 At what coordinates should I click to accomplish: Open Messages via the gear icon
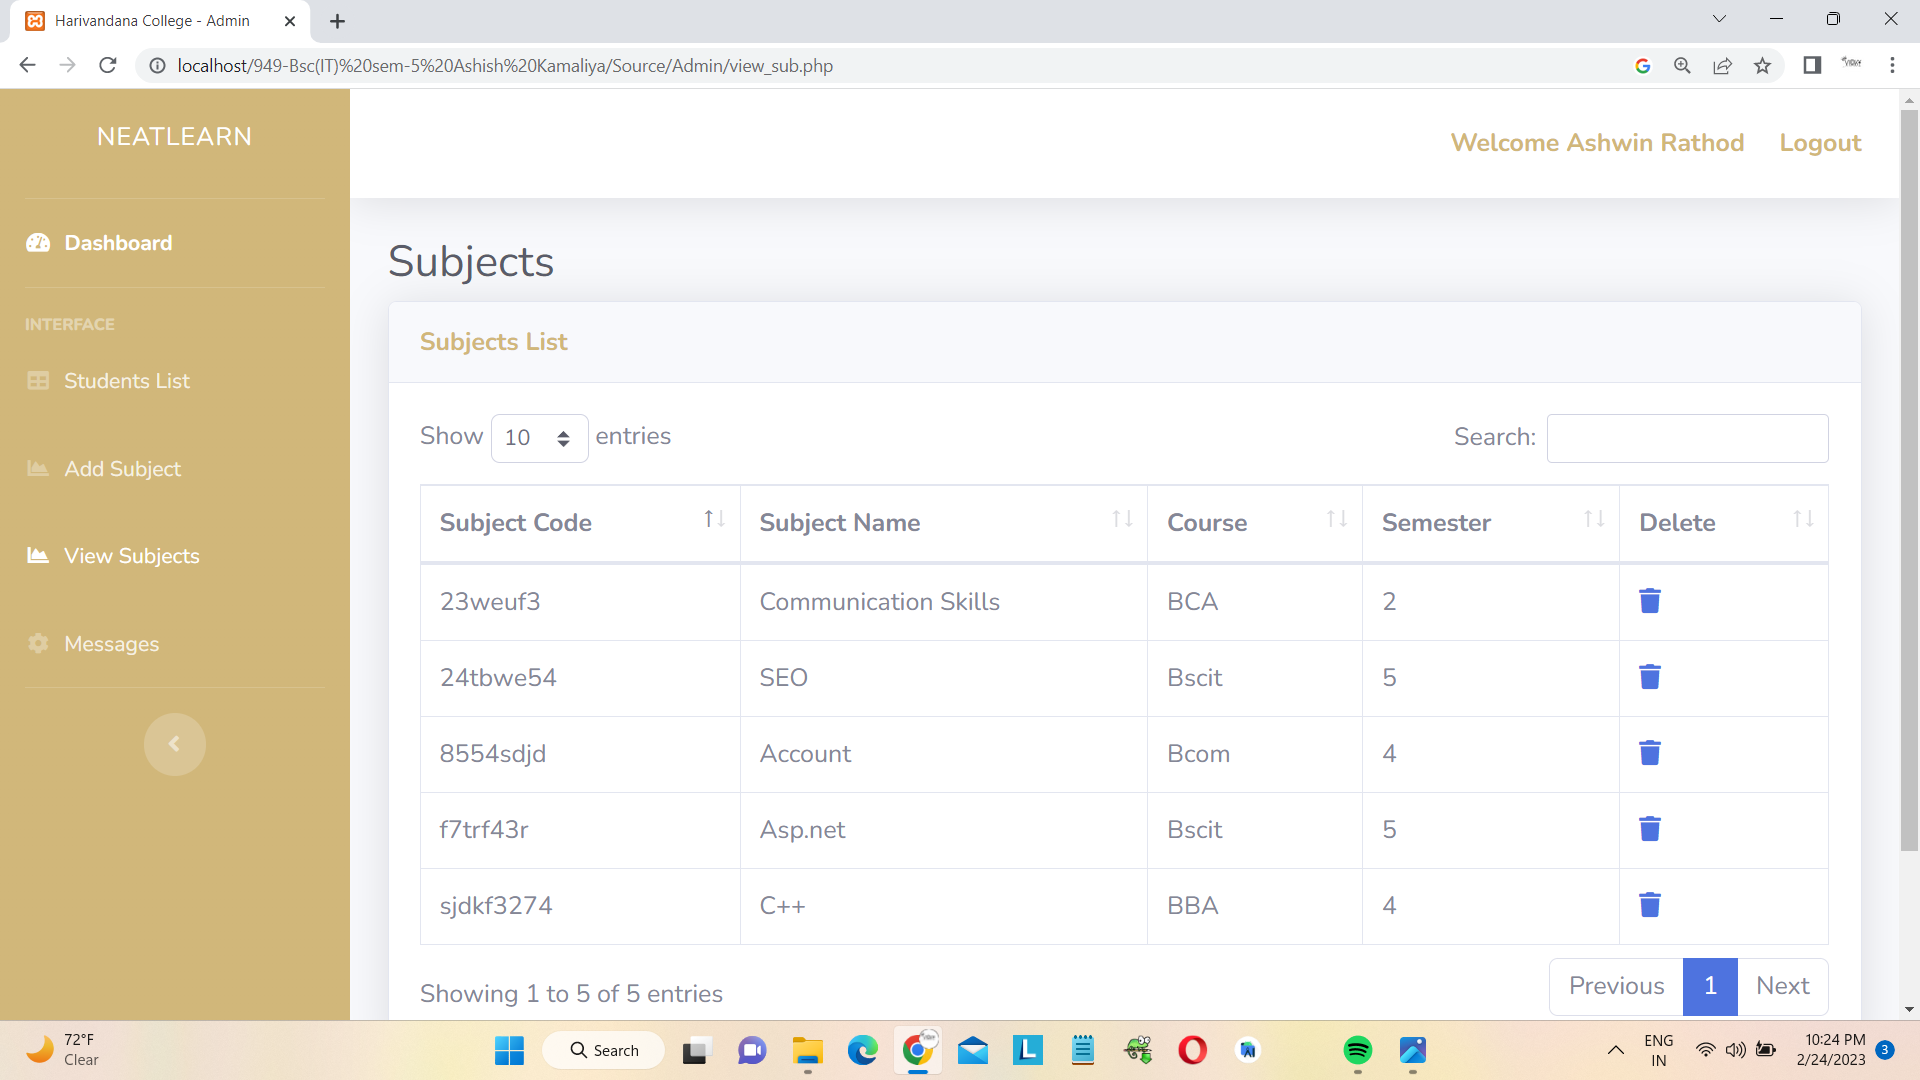pyautogui.click(x=37, y=644)
